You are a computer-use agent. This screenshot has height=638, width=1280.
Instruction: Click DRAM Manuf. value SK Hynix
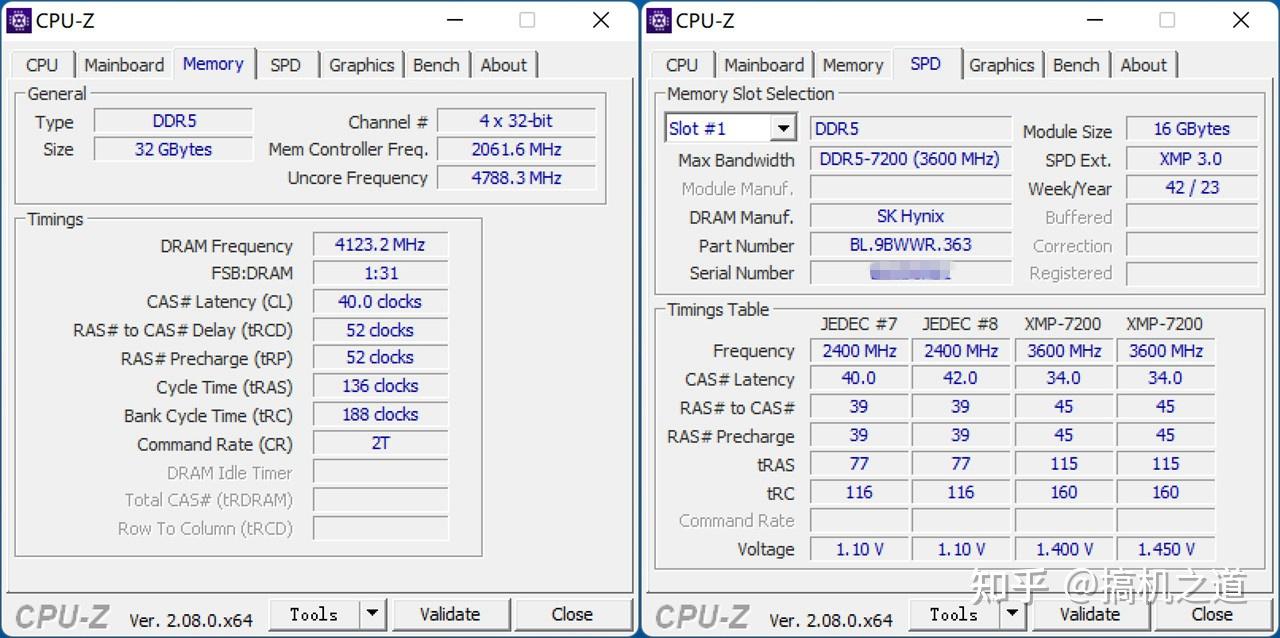pyautogui.click(x=910, y=216)
